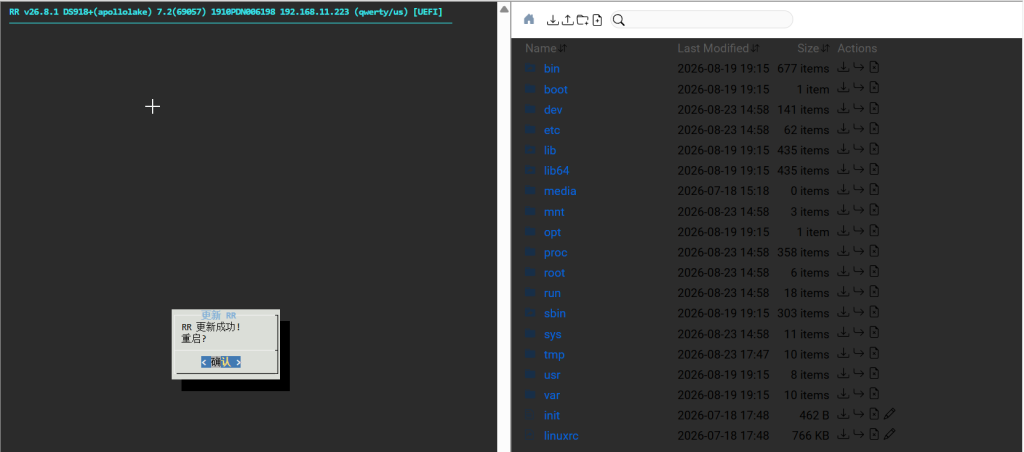Download the etc folder
Image resolution: width=1024 pixels, height=452 pixels.
(844, 129)
